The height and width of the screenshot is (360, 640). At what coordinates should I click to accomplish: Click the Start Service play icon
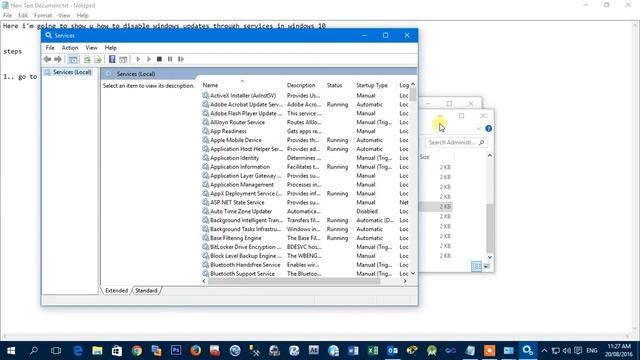(x=138, y=59)
